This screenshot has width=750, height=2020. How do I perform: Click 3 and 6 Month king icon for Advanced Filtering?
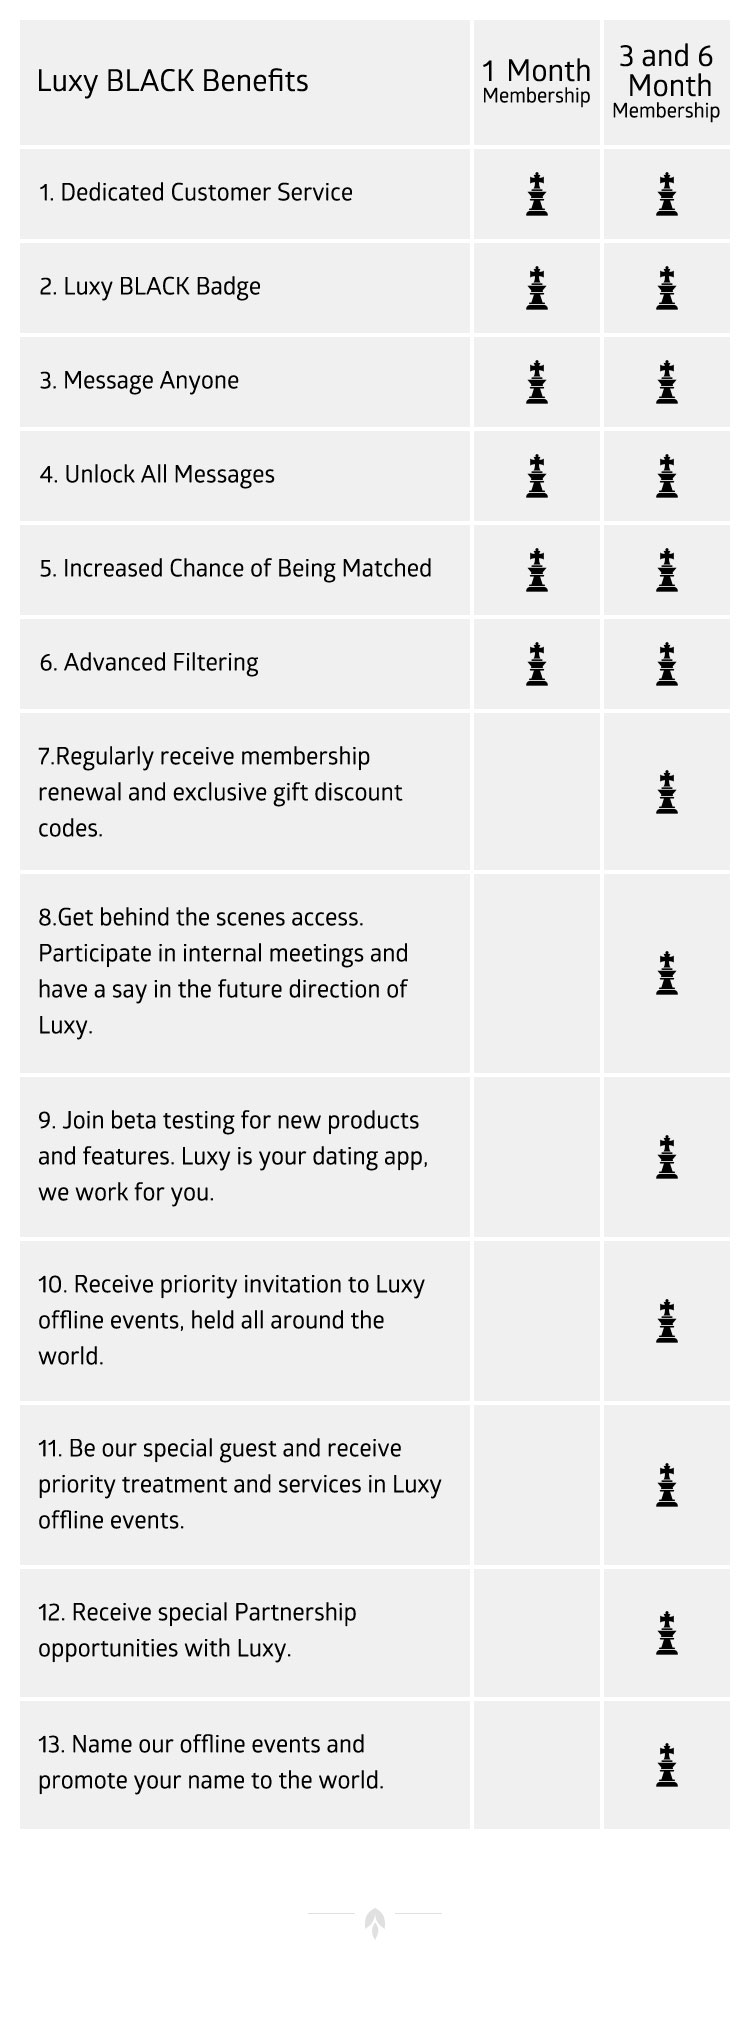tap(667, 664)
